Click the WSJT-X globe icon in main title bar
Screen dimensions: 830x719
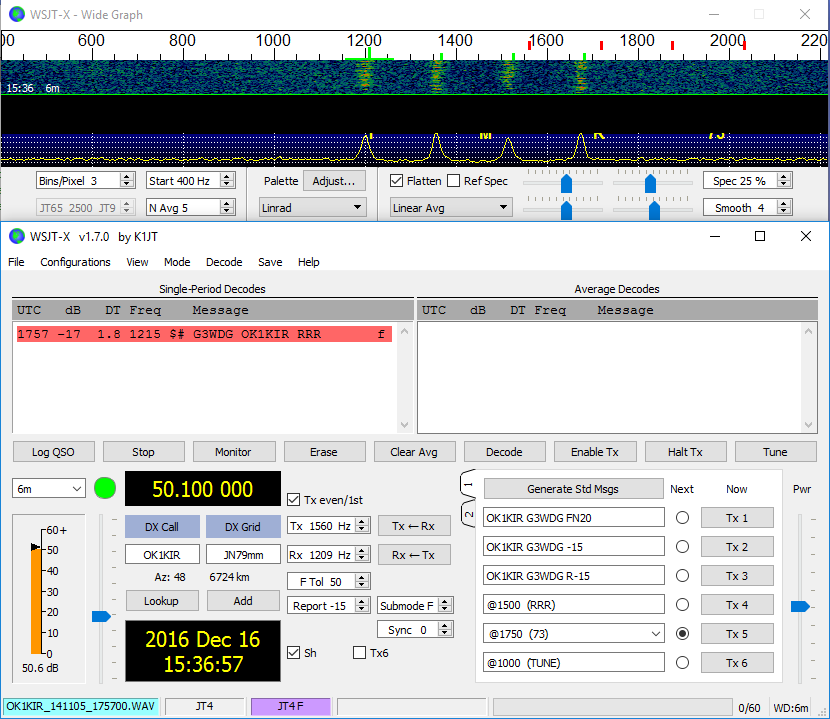(x=16, y=236)
